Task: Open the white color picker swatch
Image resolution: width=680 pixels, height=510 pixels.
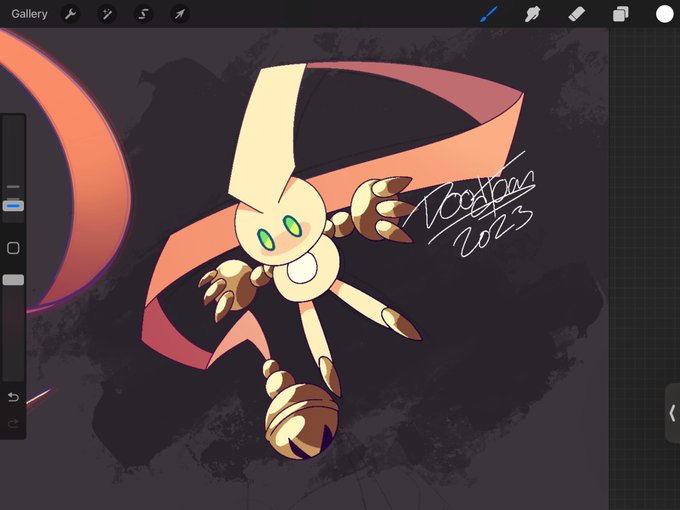Action: click(664, 14)
